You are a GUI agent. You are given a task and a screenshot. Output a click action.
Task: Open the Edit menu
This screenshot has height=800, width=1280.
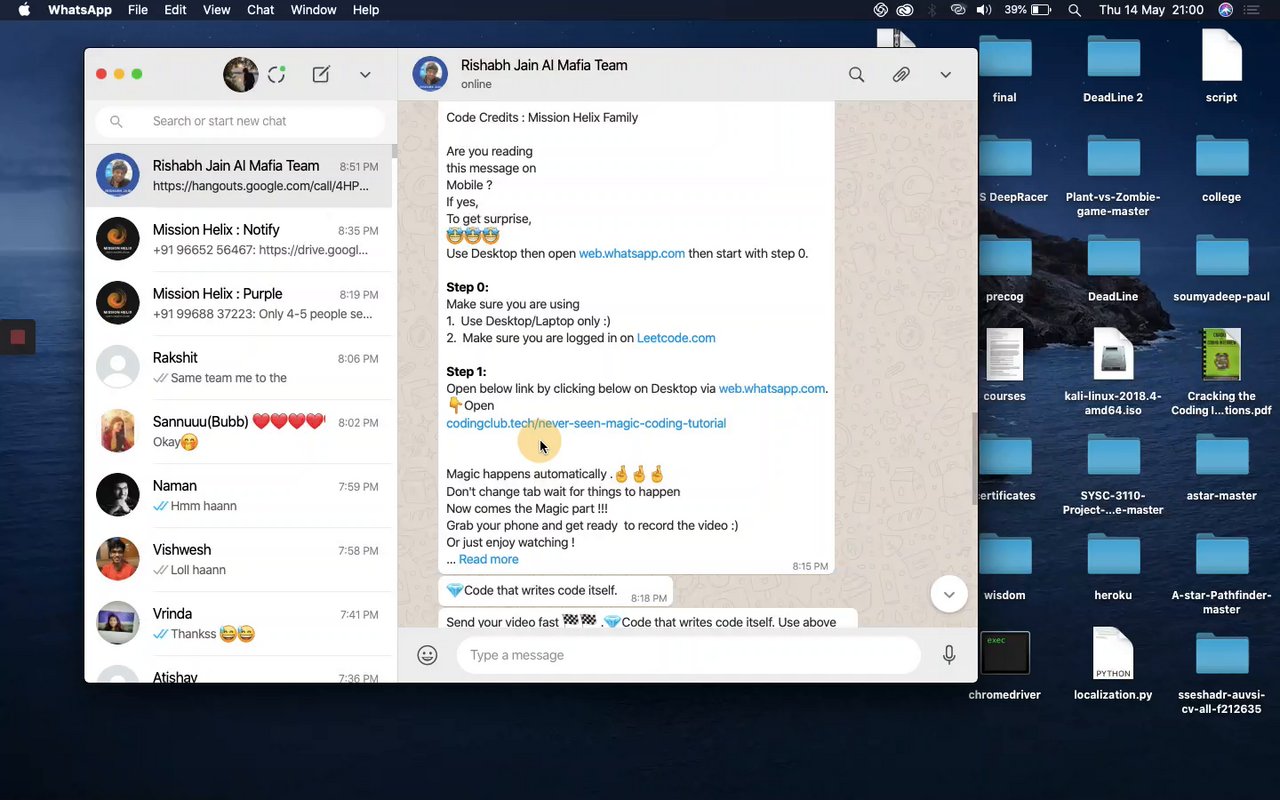[x=175, y=10]
